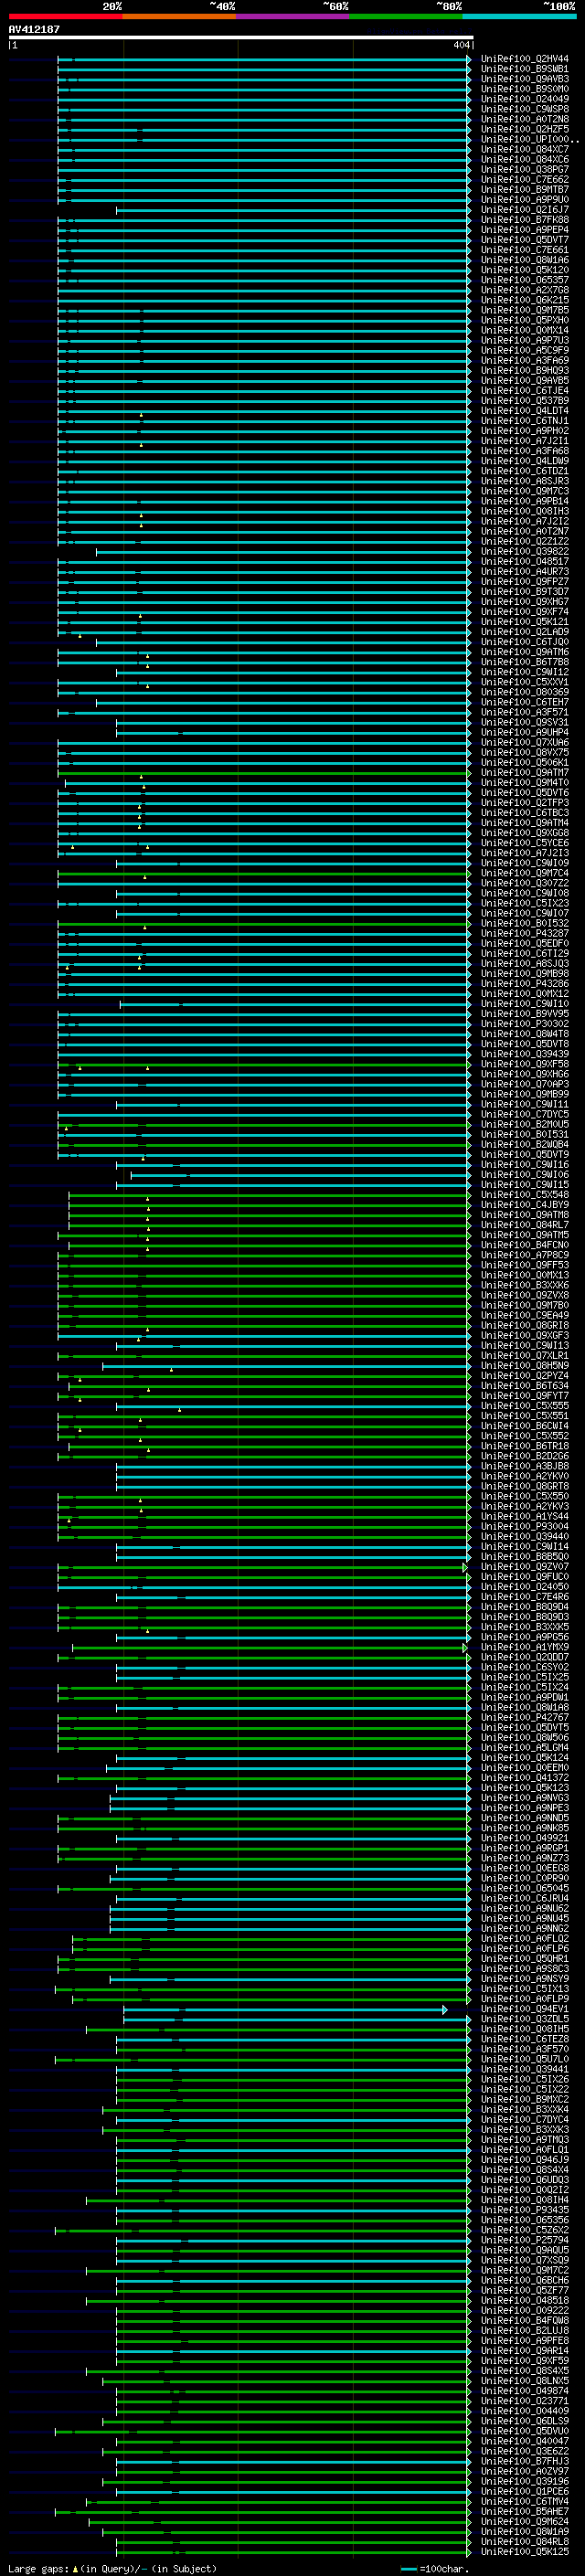Screen dimensions: 585x2576
Task: Select label UniRef100_B7FHJ3
Action: [524, 2460]
